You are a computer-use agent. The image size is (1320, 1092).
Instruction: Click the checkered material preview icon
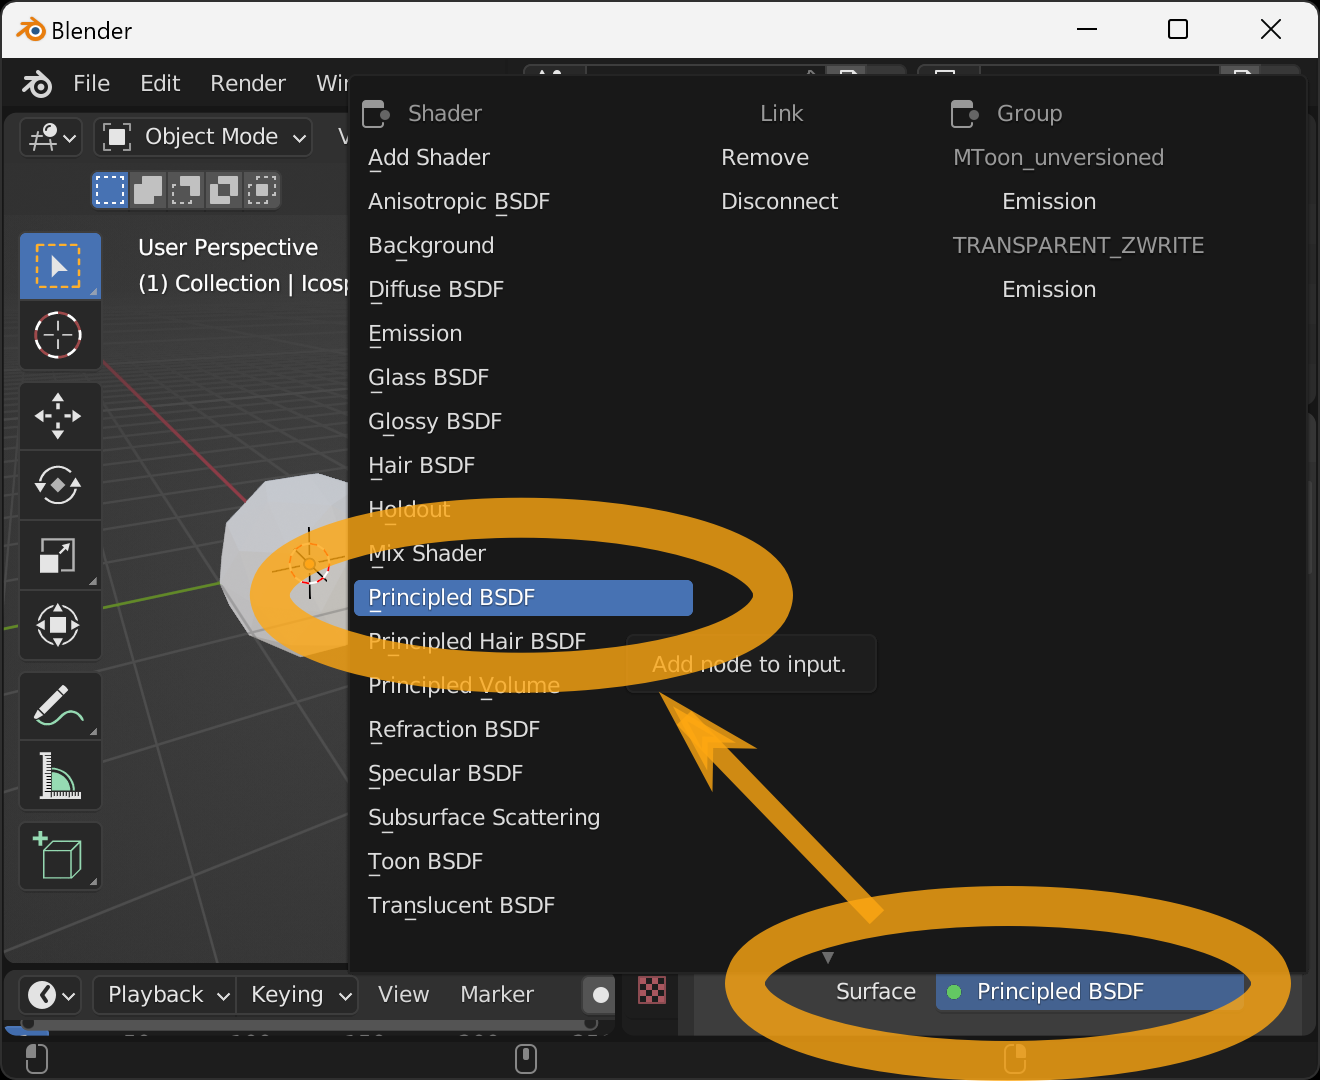point(652,990)
